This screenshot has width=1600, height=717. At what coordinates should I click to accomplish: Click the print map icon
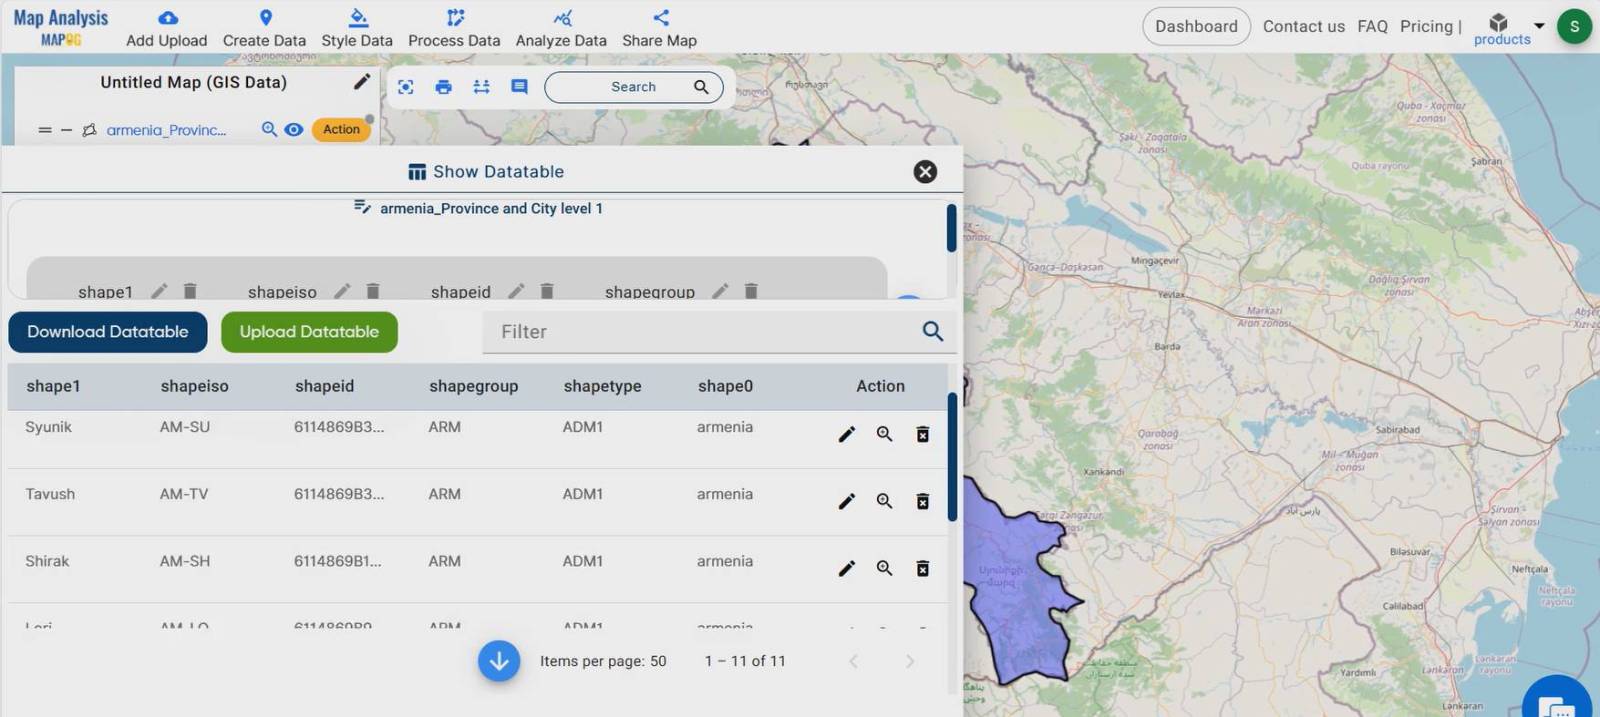pos(443,87)
